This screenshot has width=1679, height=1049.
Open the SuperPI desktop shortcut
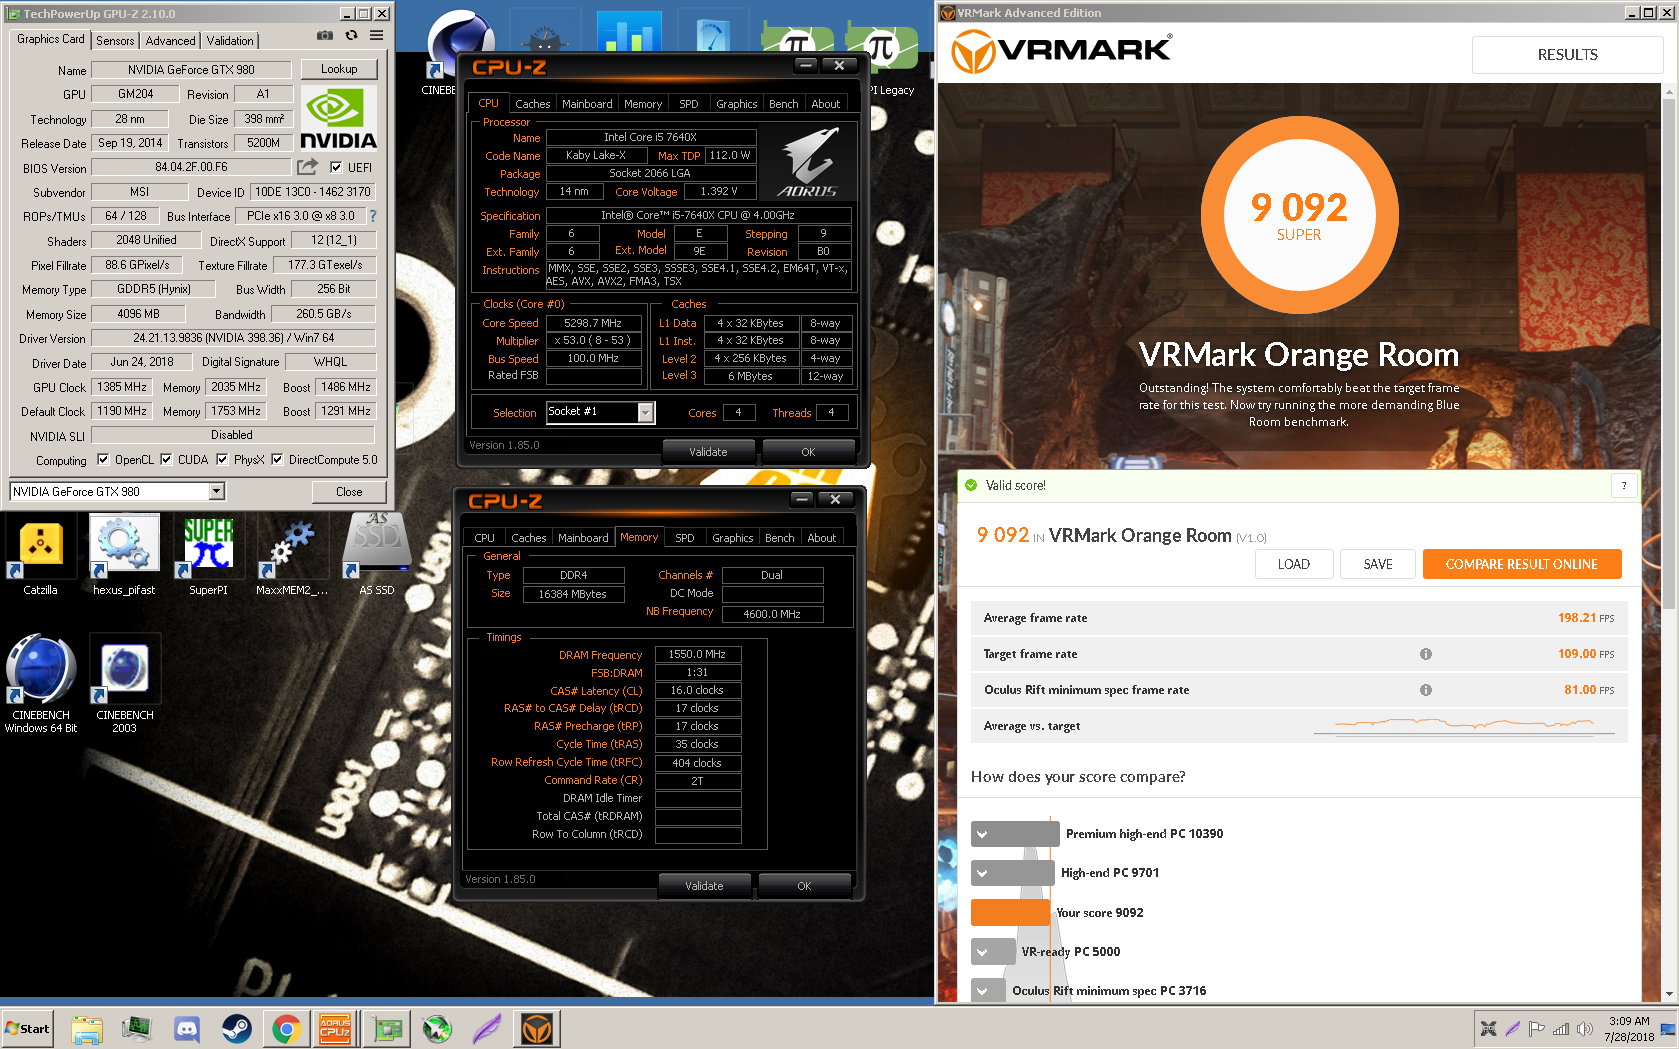[x=208, y=555]
